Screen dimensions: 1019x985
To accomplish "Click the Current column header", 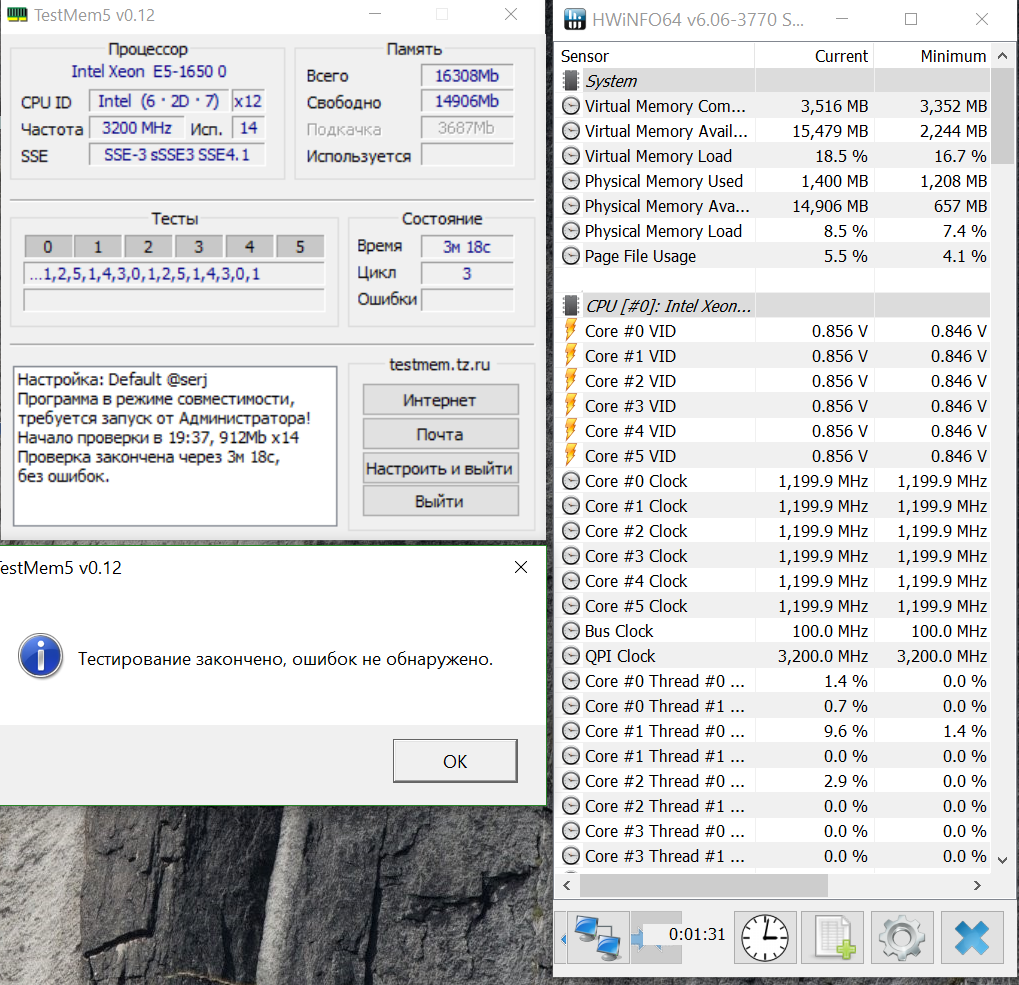I will click(814, 56).
